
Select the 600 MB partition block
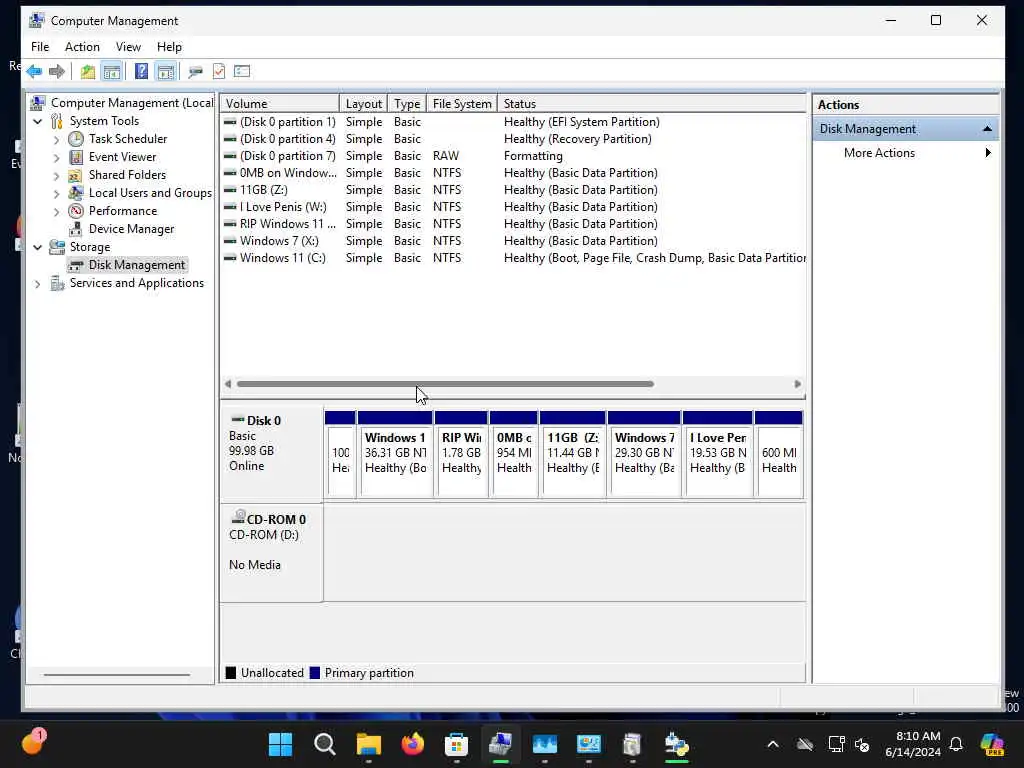778,455
